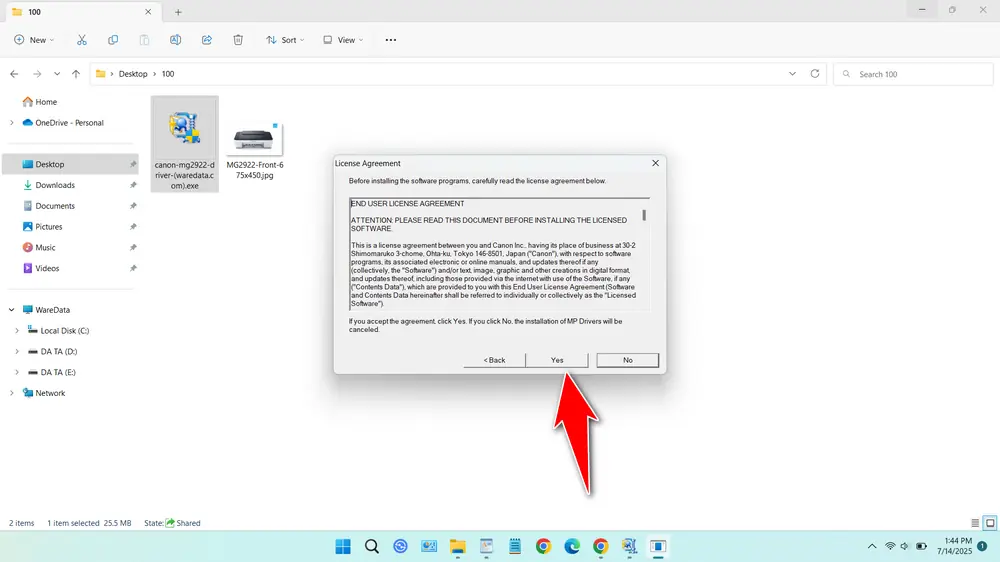Switch to details view icon in status bar
1000x562 pixels.
(x=975, y=523)
